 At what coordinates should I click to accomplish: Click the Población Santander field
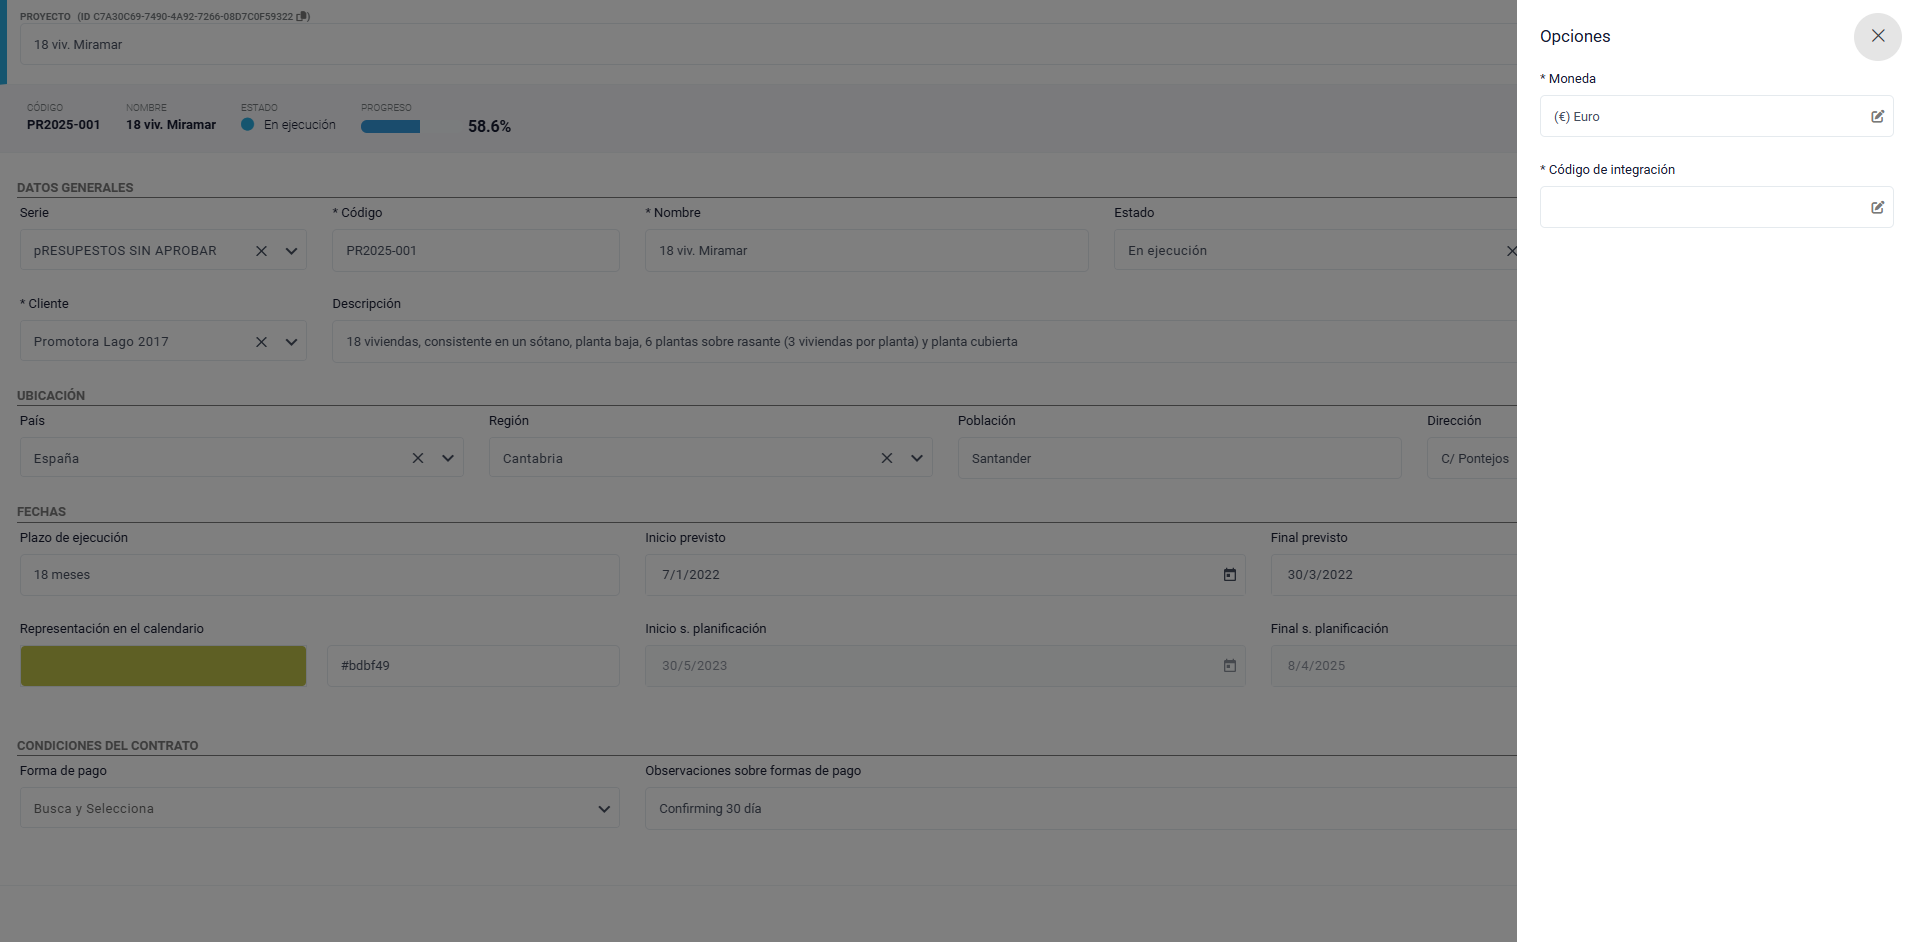coord(1178,458)
